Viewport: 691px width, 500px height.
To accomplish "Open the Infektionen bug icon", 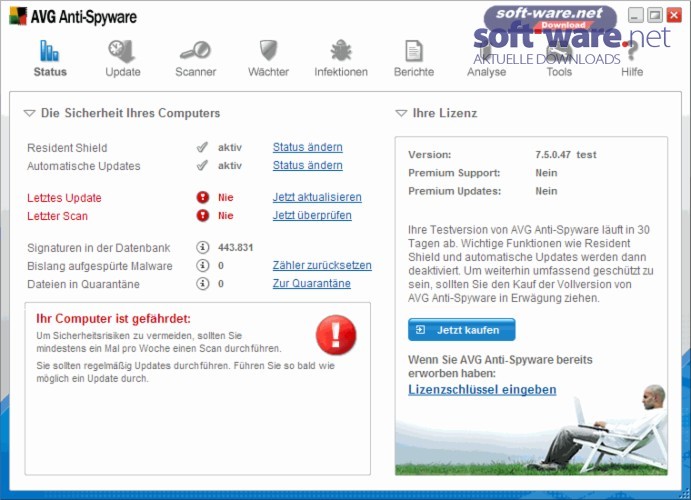I will click(341, 50).
